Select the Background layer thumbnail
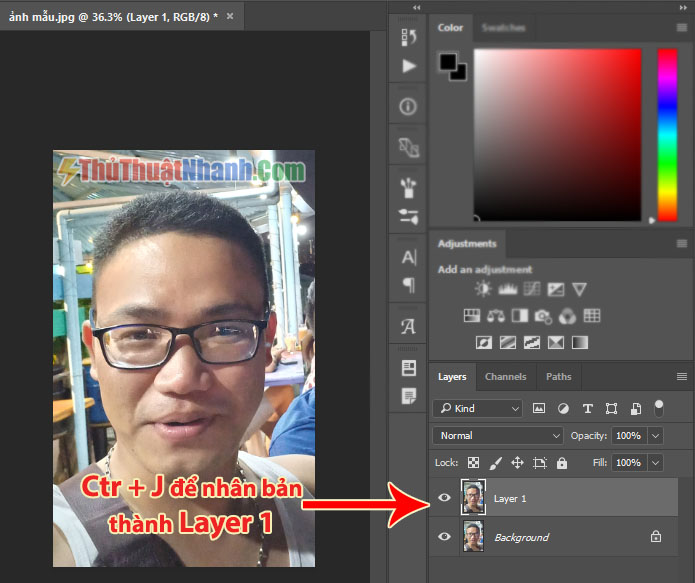This screenshot has height=583, width=695. click(473, 536)
